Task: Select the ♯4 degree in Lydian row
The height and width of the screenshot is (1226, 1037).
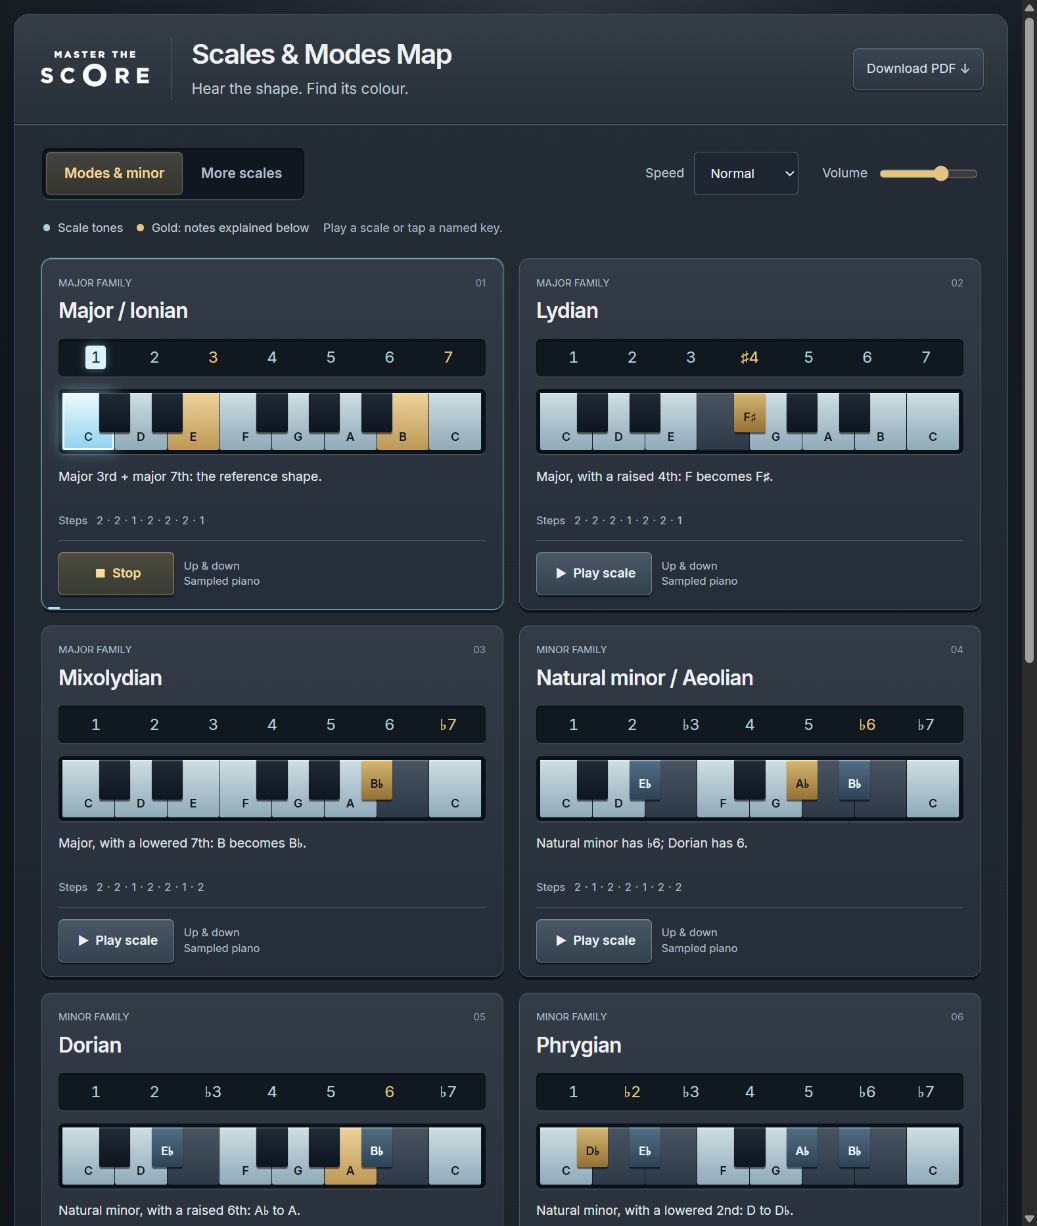Action: (x=749, y=357)
